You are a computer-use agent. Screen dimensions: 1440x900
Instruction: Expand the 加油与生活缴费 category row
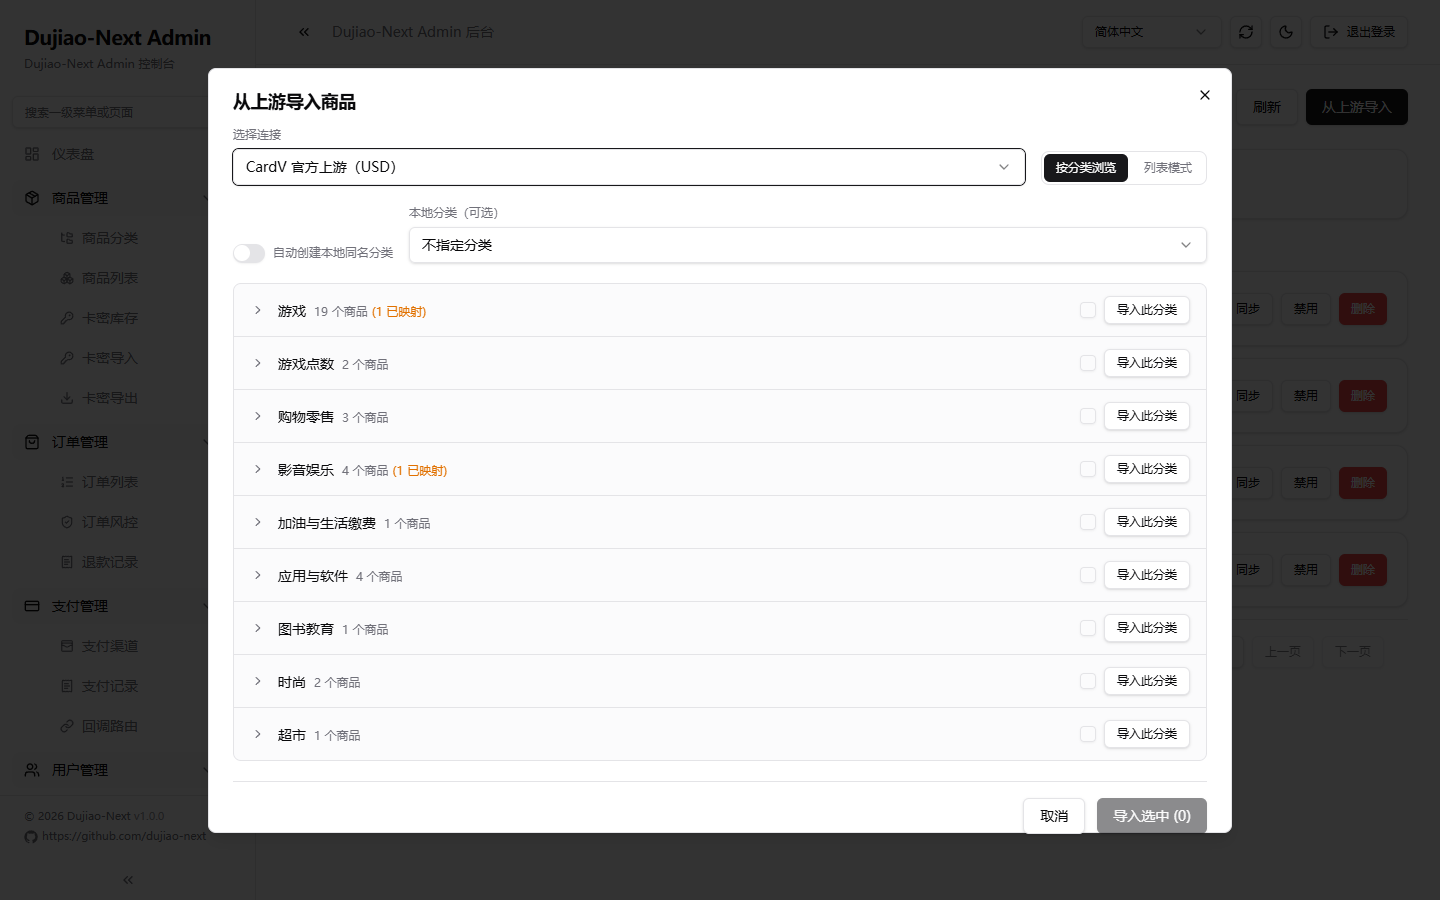tap(258, 522)
